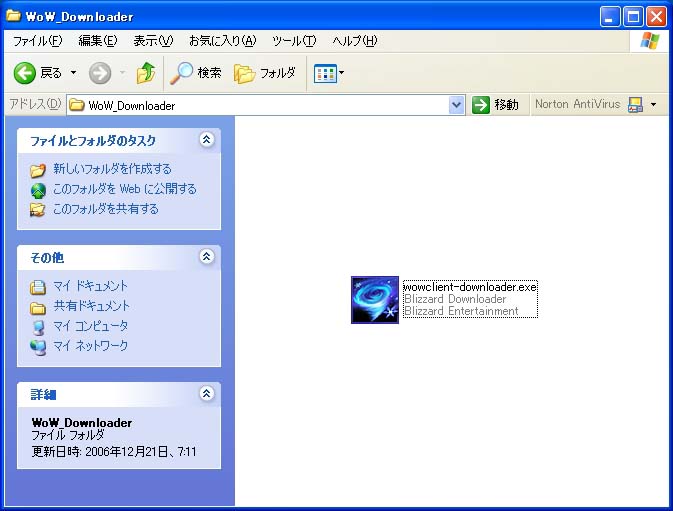This screenshot has width=673, height=511.
Task: Open the 表示(V) menu
Action: (x=153, y=41)
